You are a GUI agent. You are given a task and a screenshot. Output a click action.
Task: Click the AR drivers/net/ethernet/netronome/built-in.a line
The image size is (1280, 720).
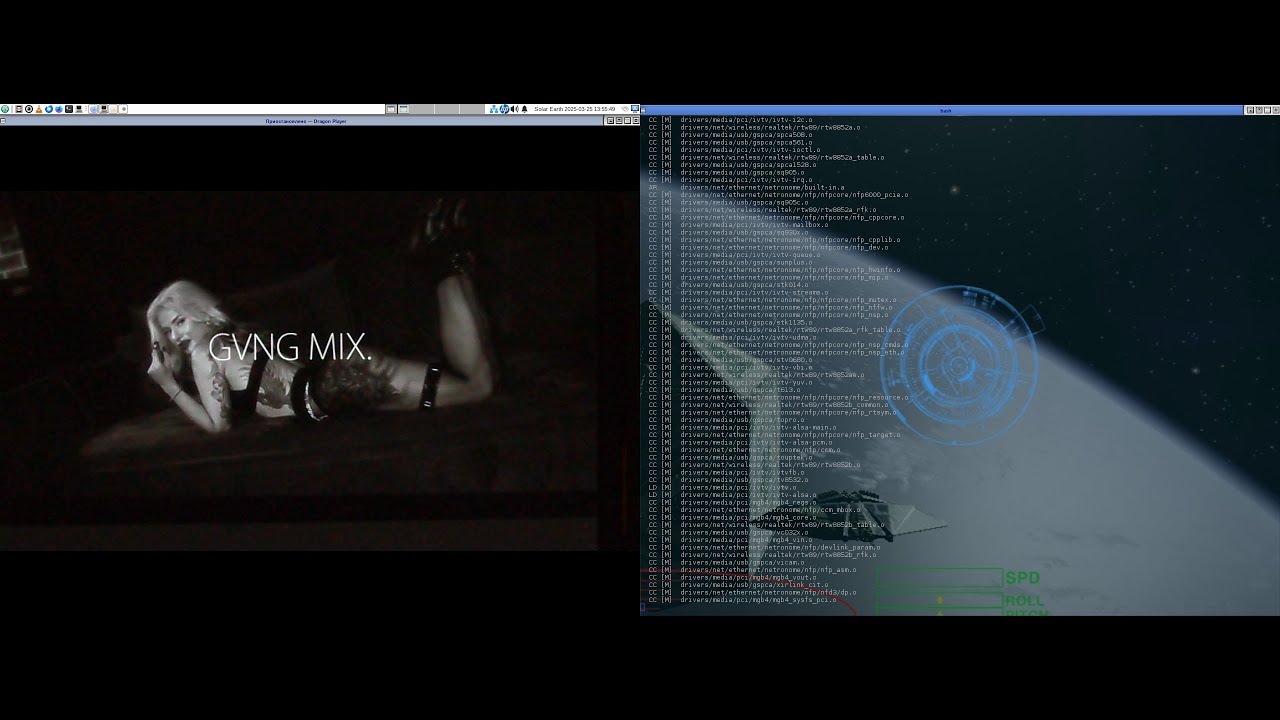coord(746,187)
